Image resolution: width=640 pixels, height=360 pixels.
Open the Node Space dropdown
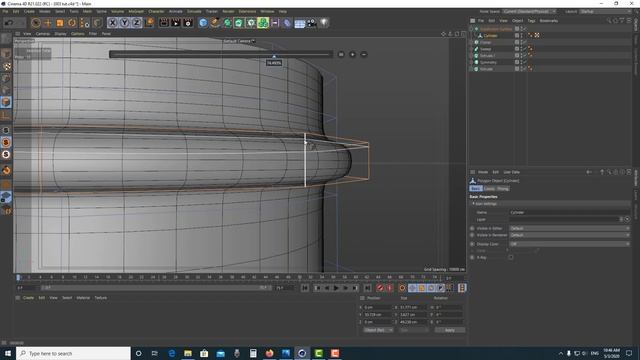coord(529,11)
